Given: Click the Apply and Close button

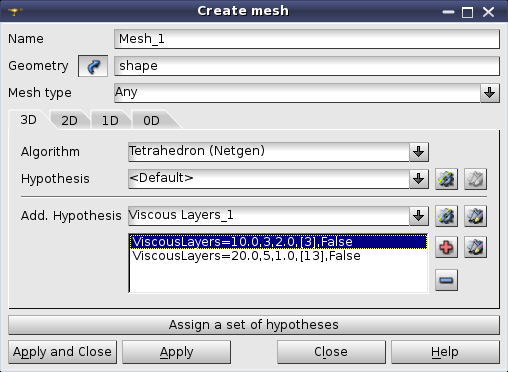Looking at the screenshot, I should click(63, 352).
